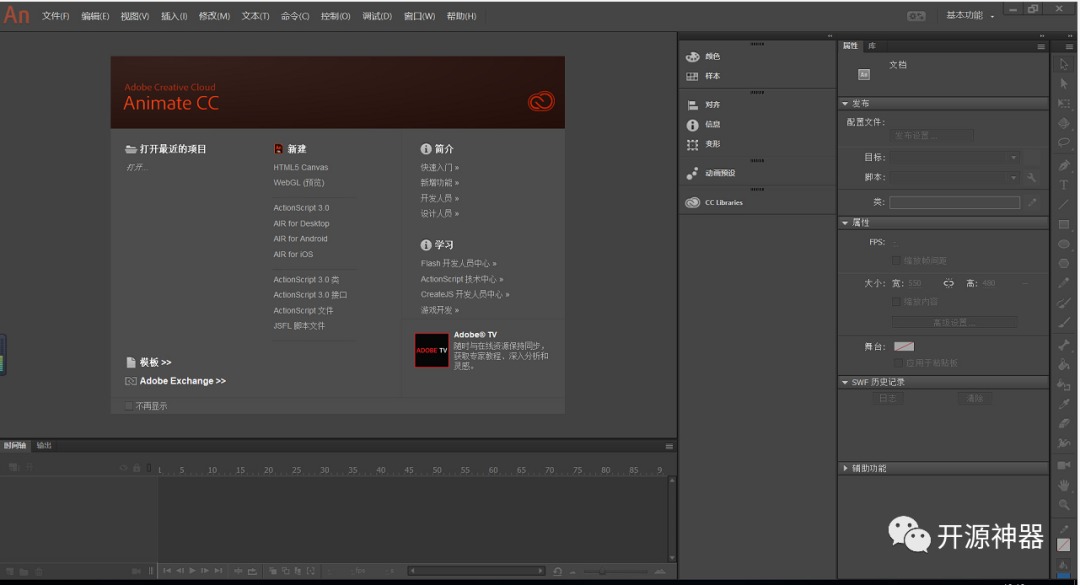Select the Eraser tool
The height and width of the screenshot is (585, 1080).
[1064, 424]
